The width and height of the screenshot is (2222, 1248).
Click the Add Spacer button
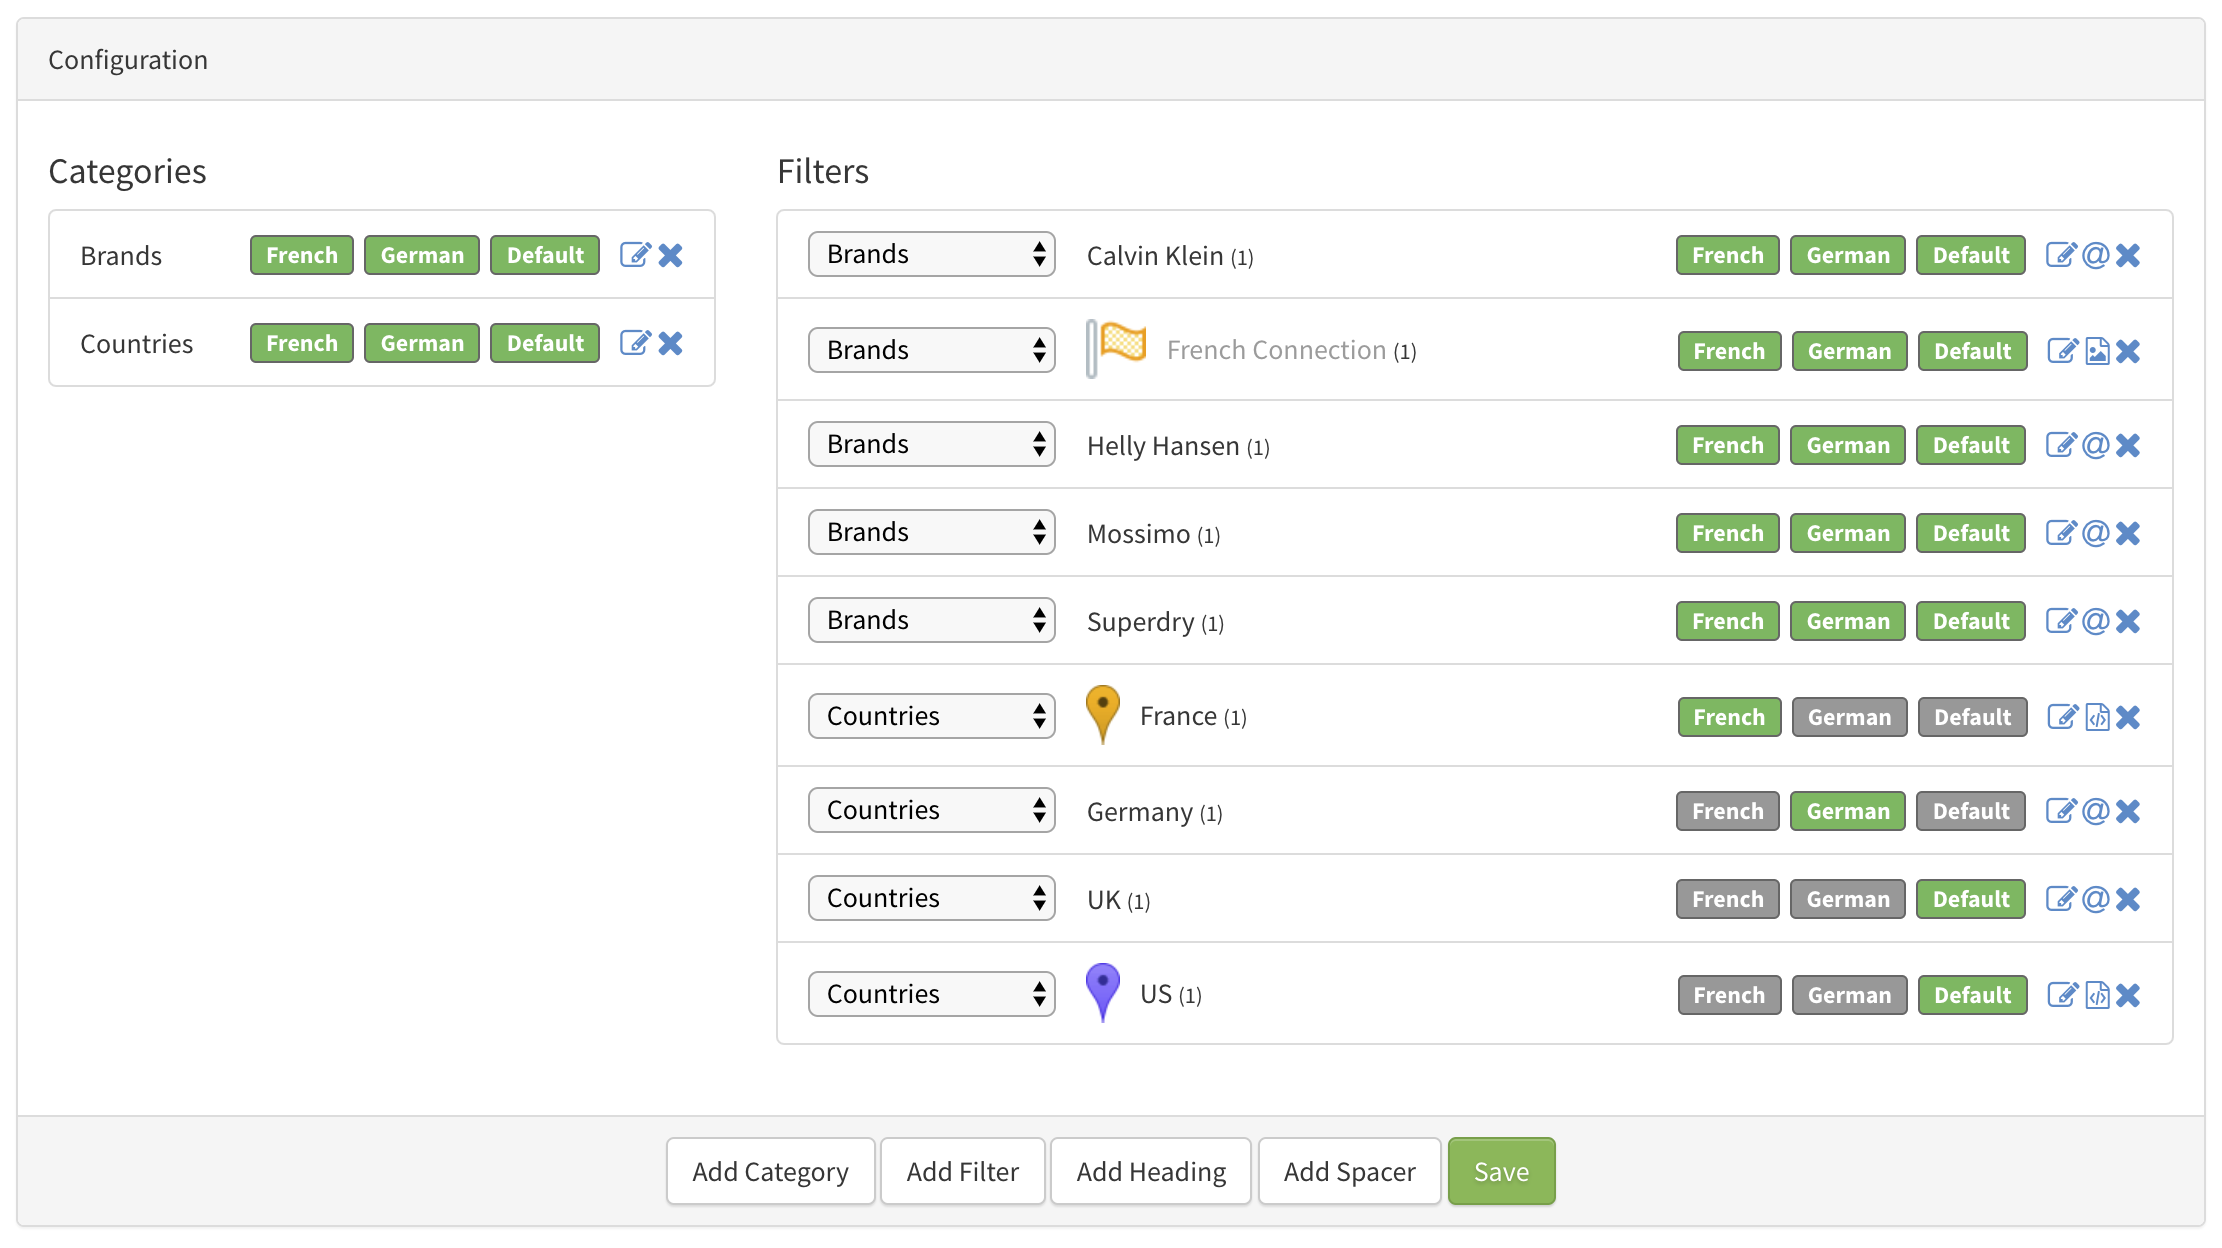tap(1350, 1171)
